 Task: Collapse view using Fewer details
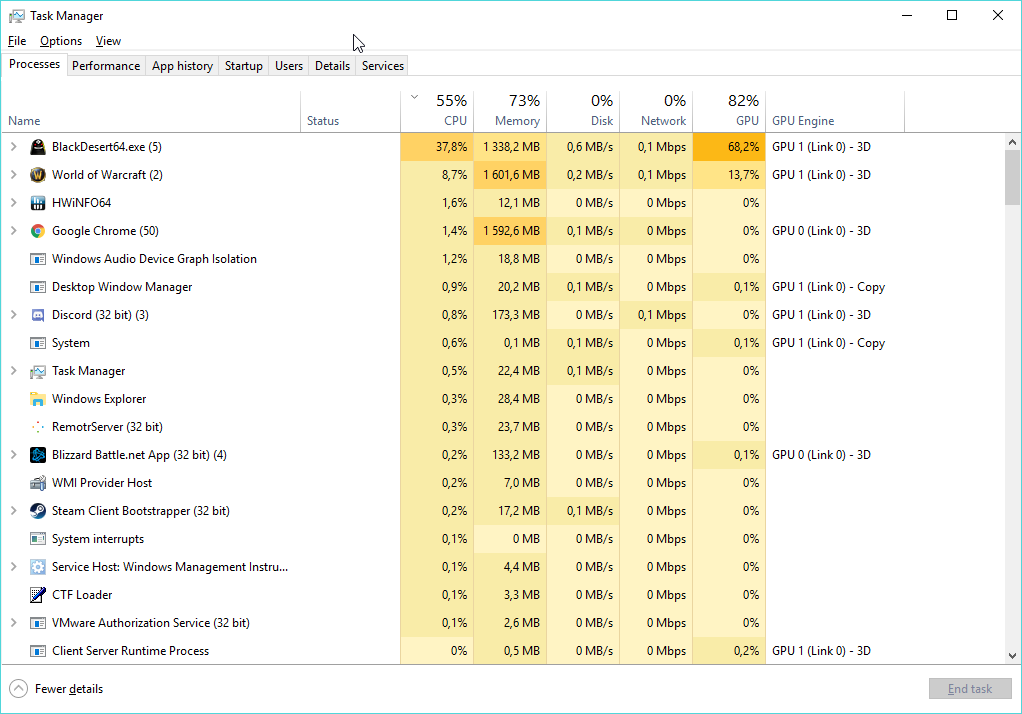coord(57,689)
